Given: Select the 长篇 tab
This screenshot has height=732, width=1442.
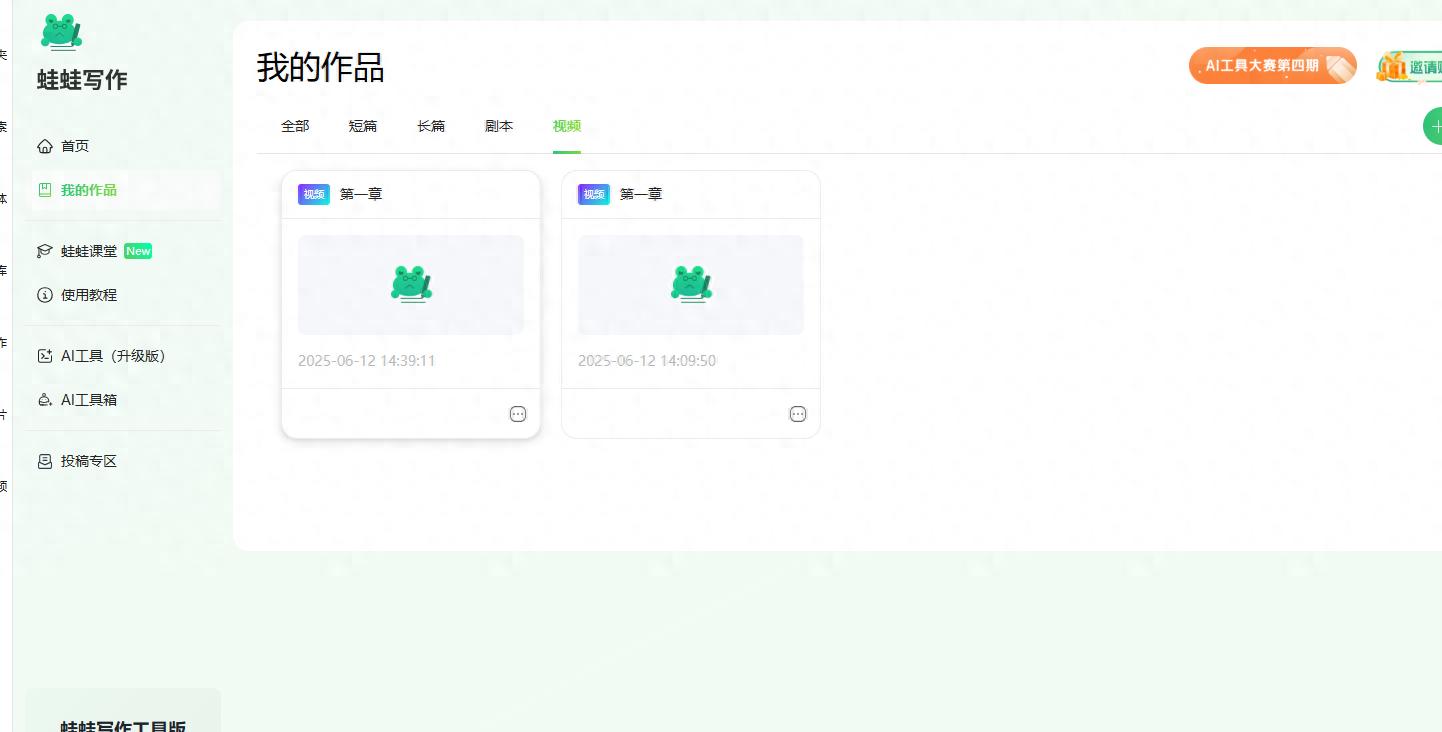Looking at the screenshot, I should pyautogui.click(x=430, y=126).
